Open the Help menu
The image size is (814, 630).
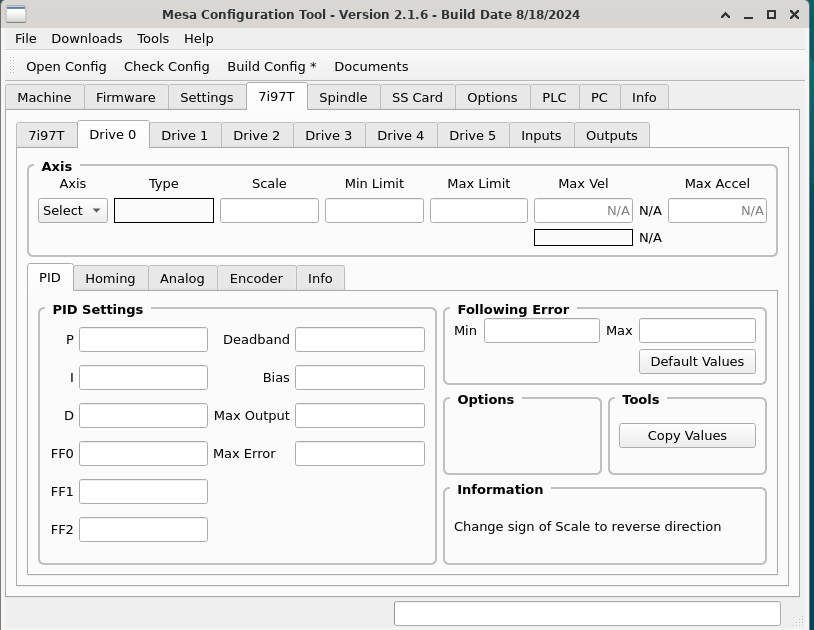pos(198,39)
